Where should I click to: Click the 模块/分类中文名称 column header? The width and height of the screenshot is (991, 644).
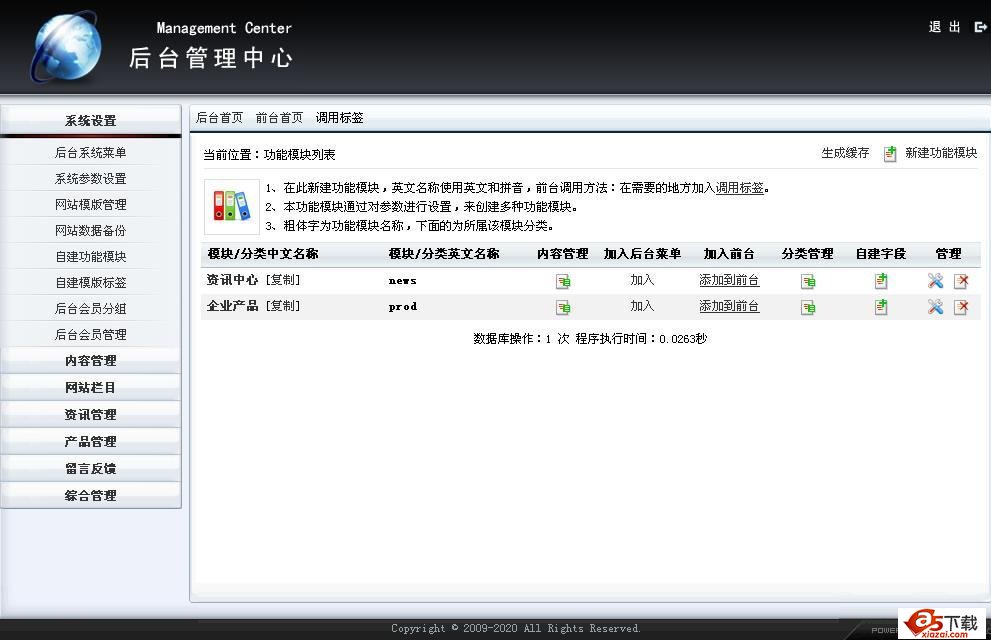(x=263, y=254)
